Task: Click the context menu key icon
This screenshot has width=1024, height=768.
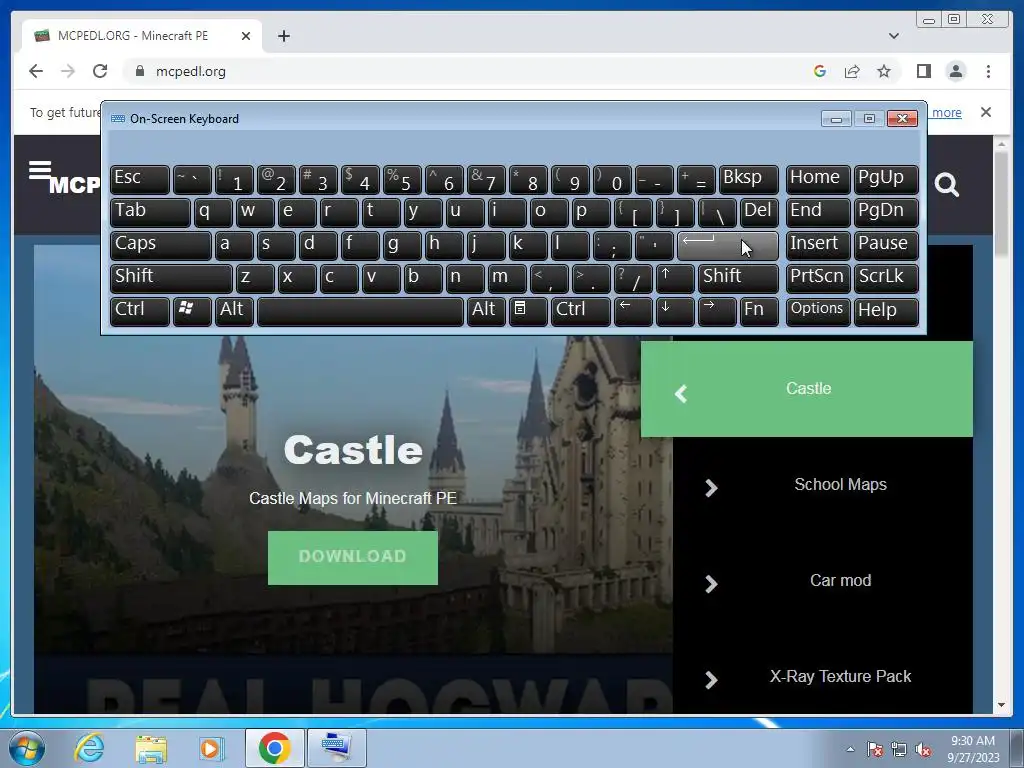Action: pyautogui.click(x=528, y=311)
